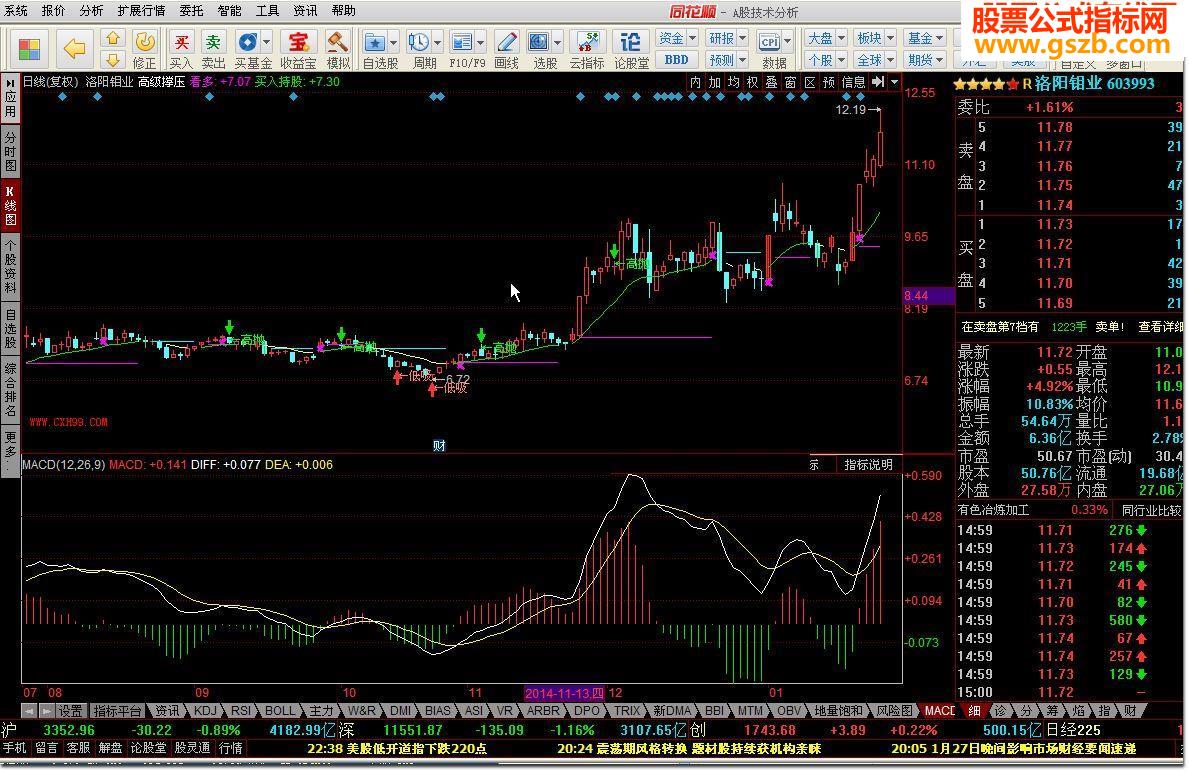Click the 8.44 purple price marker on axis
Image resolution: width=1189 pixels, height=771 pixels.
point(928,296)
